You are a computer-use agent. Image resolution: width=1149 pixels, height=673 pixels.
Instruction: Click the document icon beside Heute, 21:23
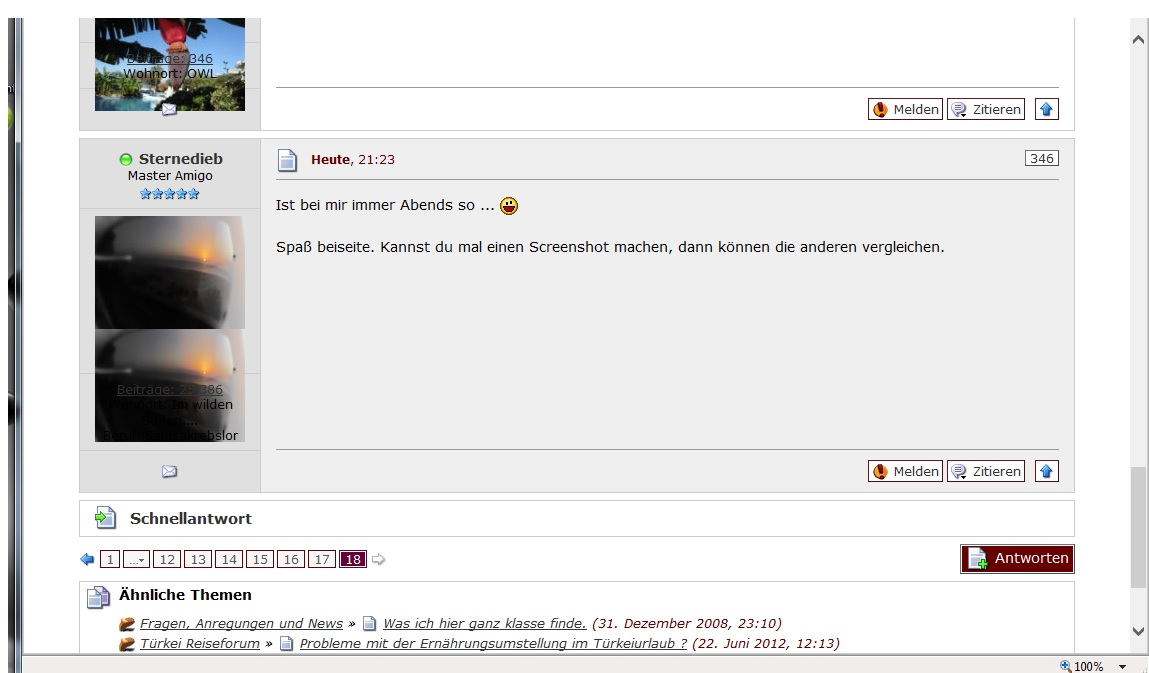[x=288, y=160]
